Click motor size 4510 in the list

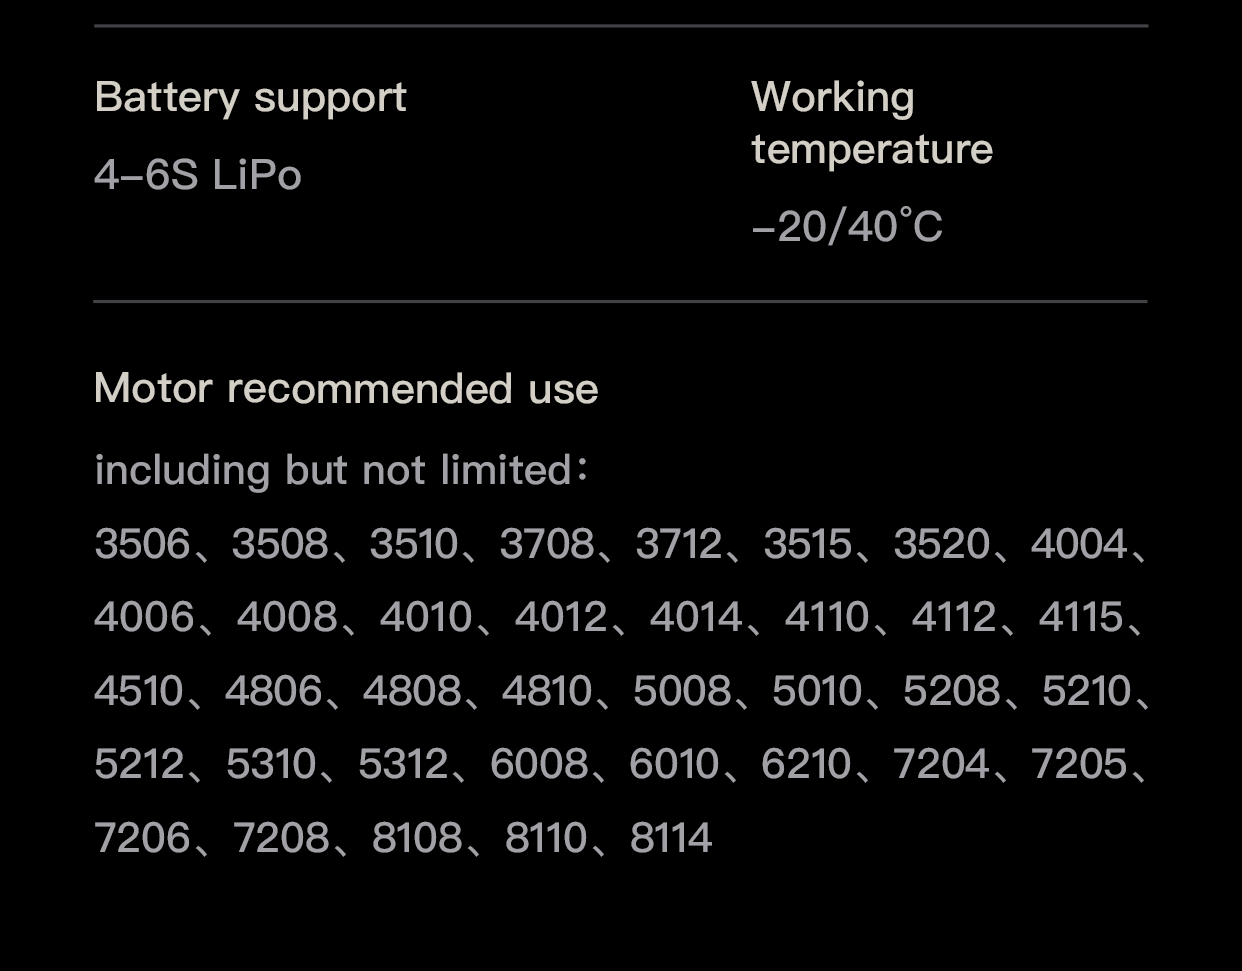coord(139,691)
